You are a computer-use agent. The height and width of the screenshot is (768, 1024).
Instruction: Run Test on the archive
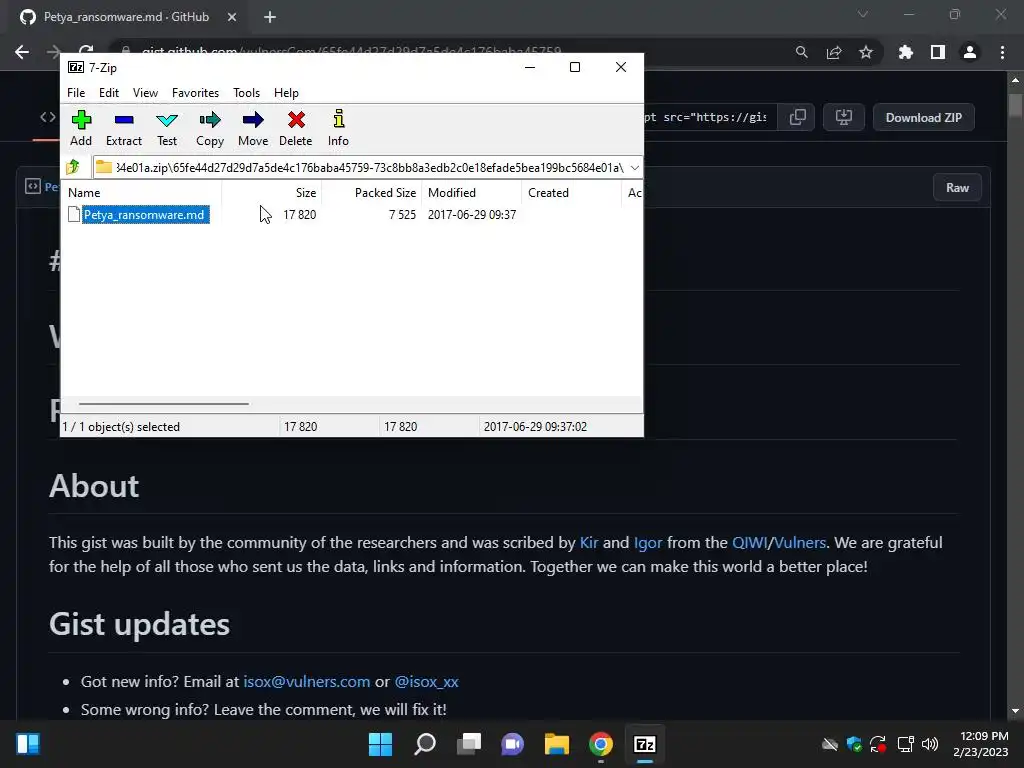167,128
